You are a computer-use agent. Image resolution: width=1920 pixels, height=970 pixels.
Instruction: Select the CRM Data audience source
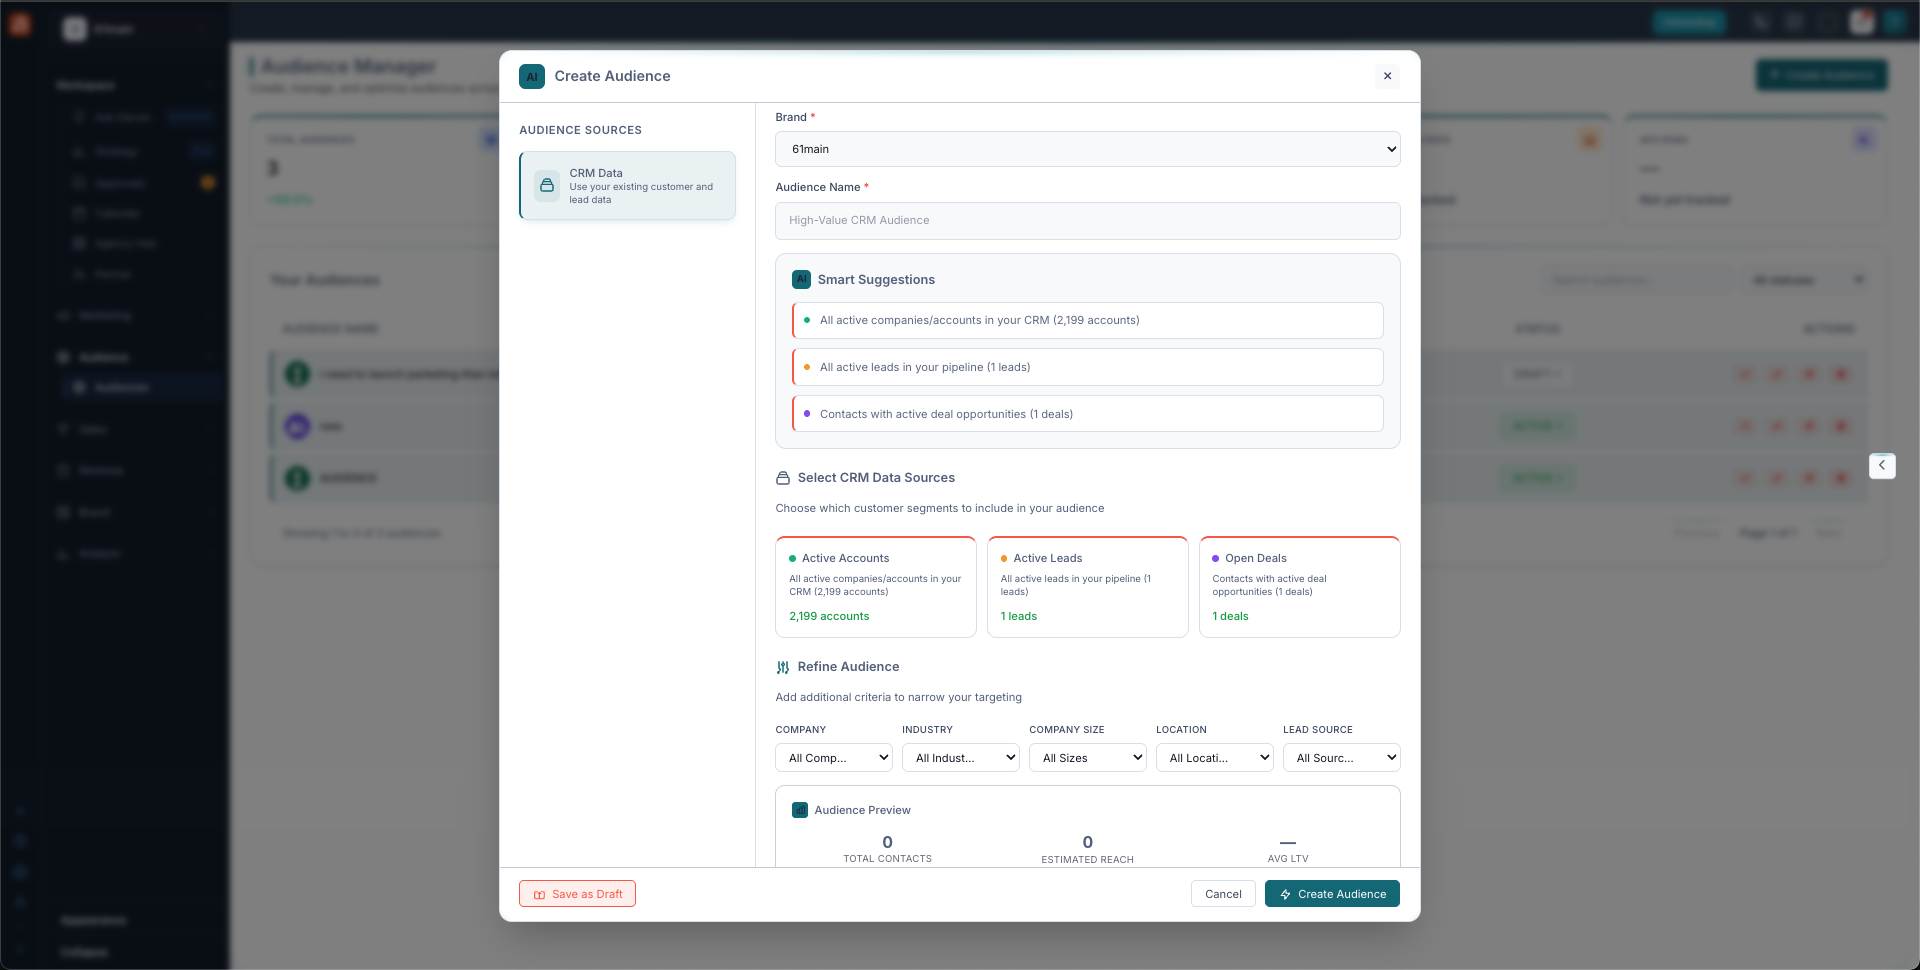[x=627, y=186]
